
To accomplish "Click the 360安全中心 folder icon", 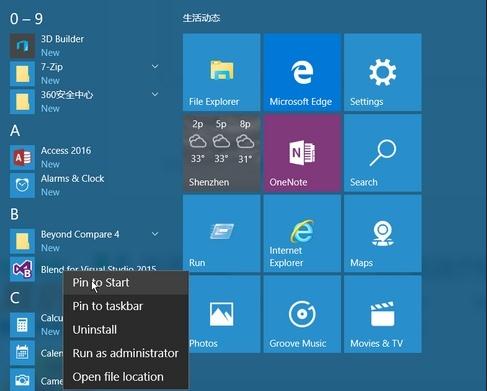I will 22,102.
